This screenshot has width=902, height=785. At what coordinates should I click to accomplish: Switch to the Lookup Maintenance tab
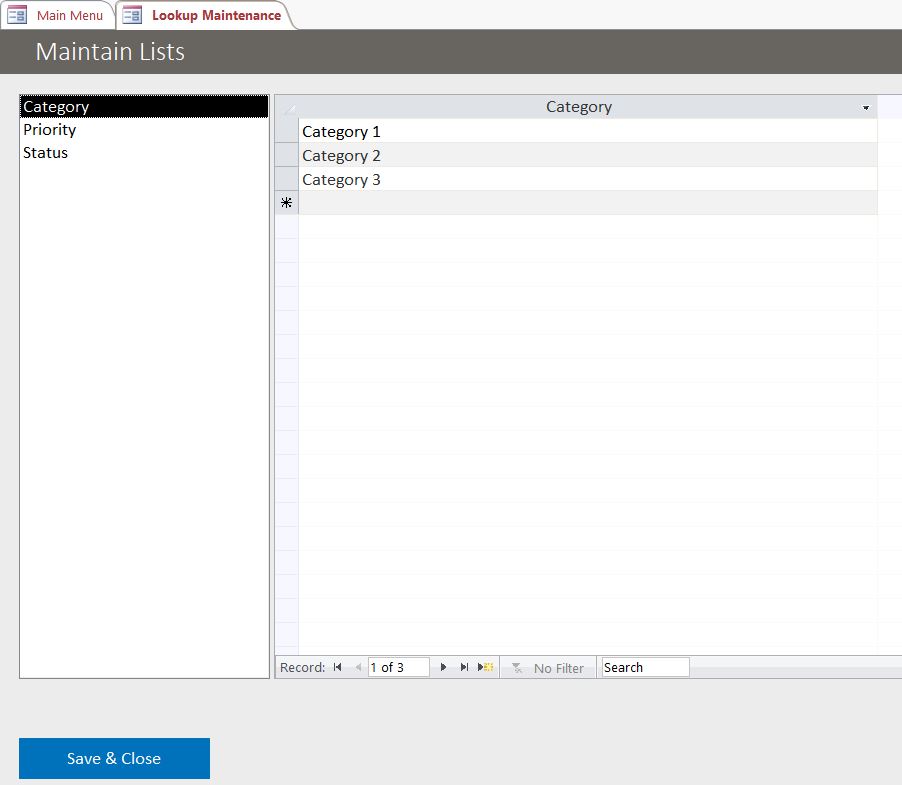pos(213,15)
